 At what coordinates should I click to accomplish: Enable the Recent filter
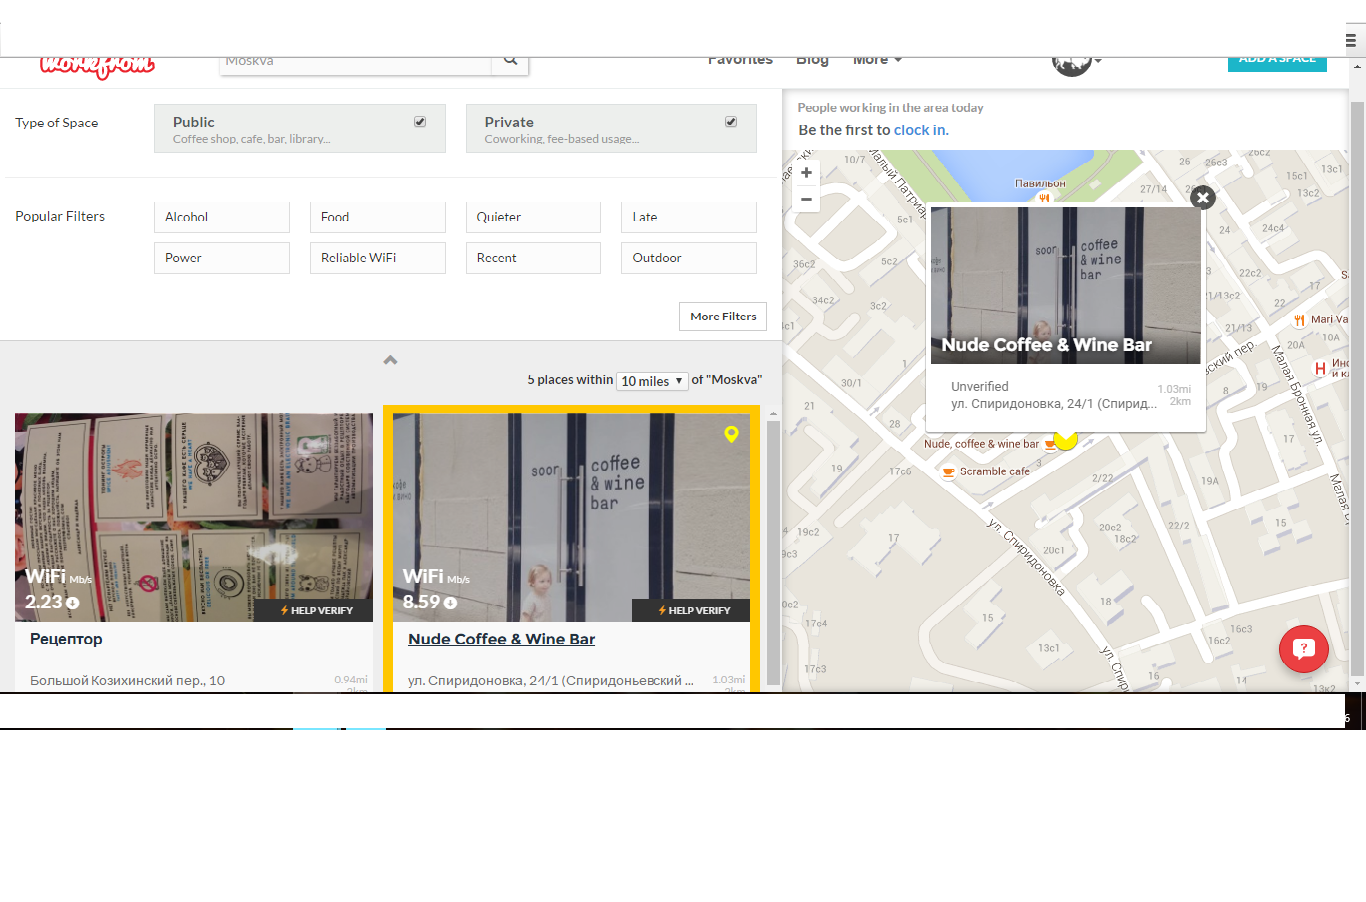[533, 258]
